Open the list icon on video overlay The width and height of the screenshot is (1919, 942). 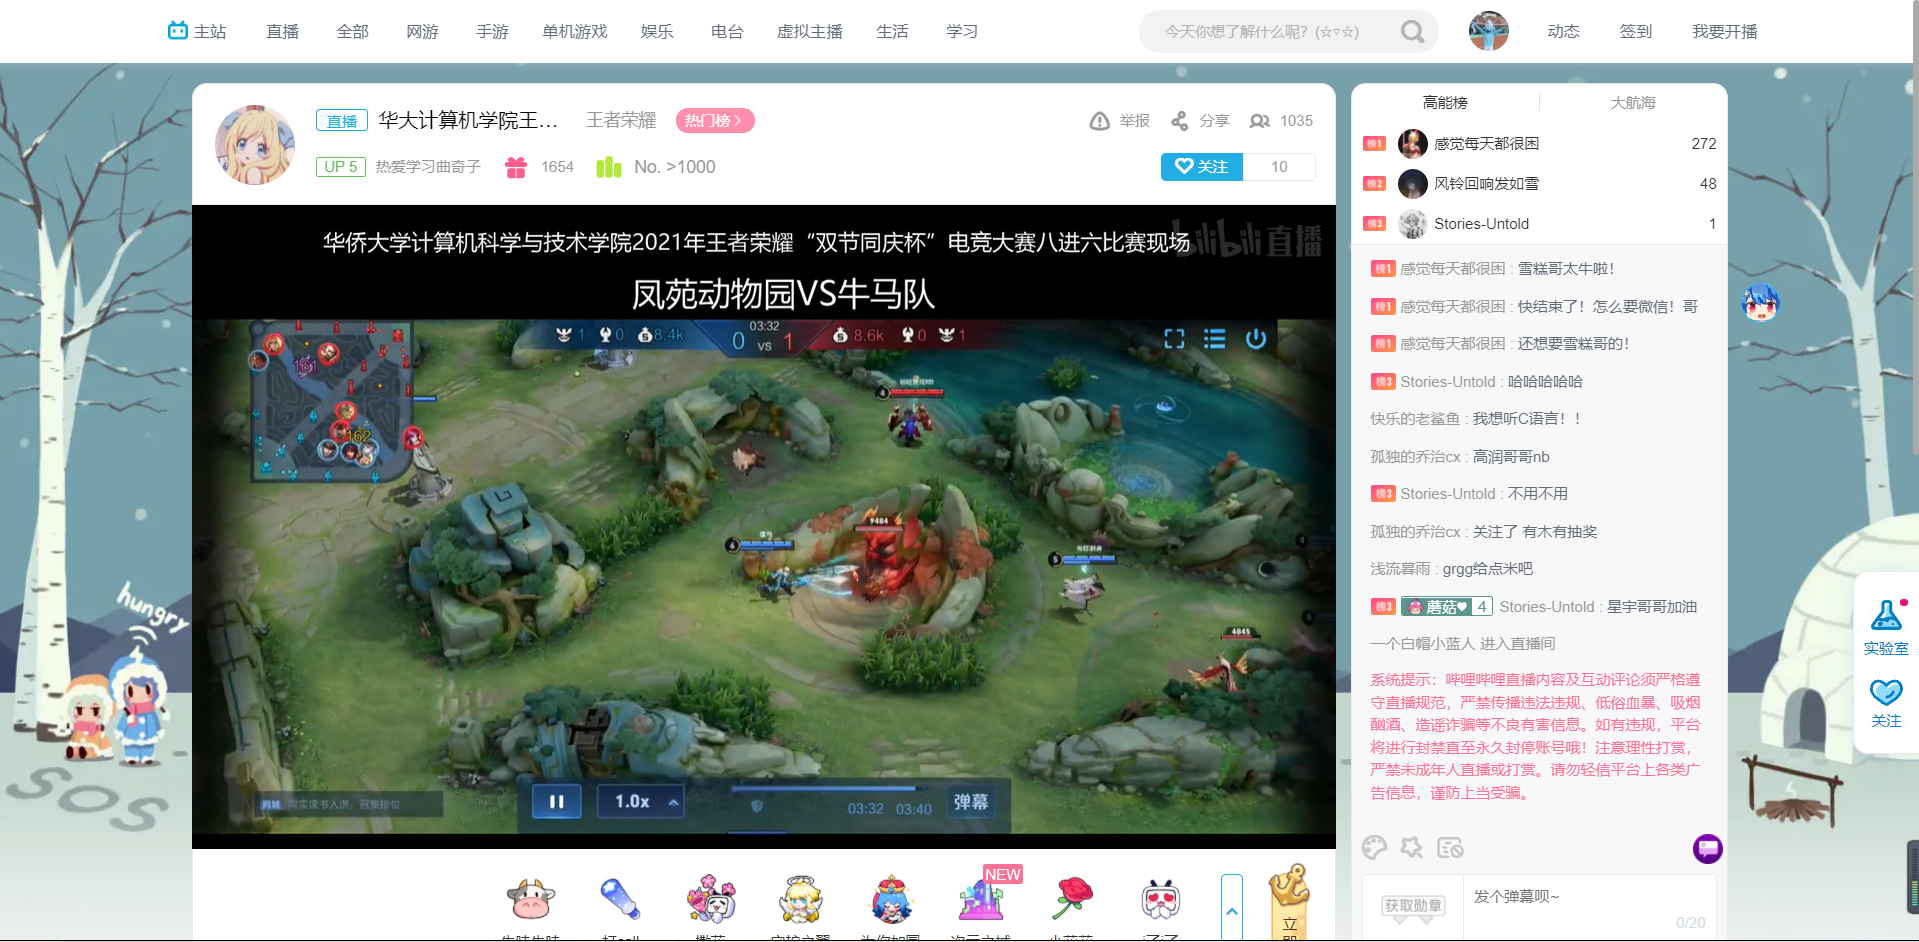(1214, 339)
